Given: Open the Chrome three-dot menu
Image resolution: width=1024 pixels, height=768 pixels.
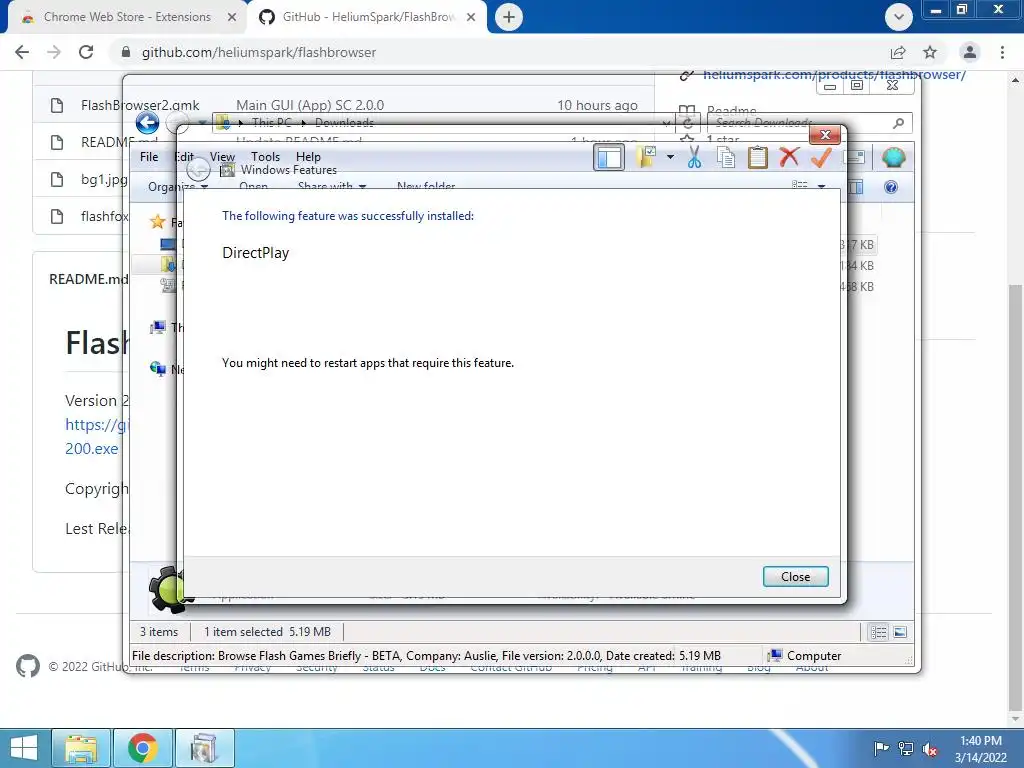Looking at the screenshot, I should [1002, 52].
